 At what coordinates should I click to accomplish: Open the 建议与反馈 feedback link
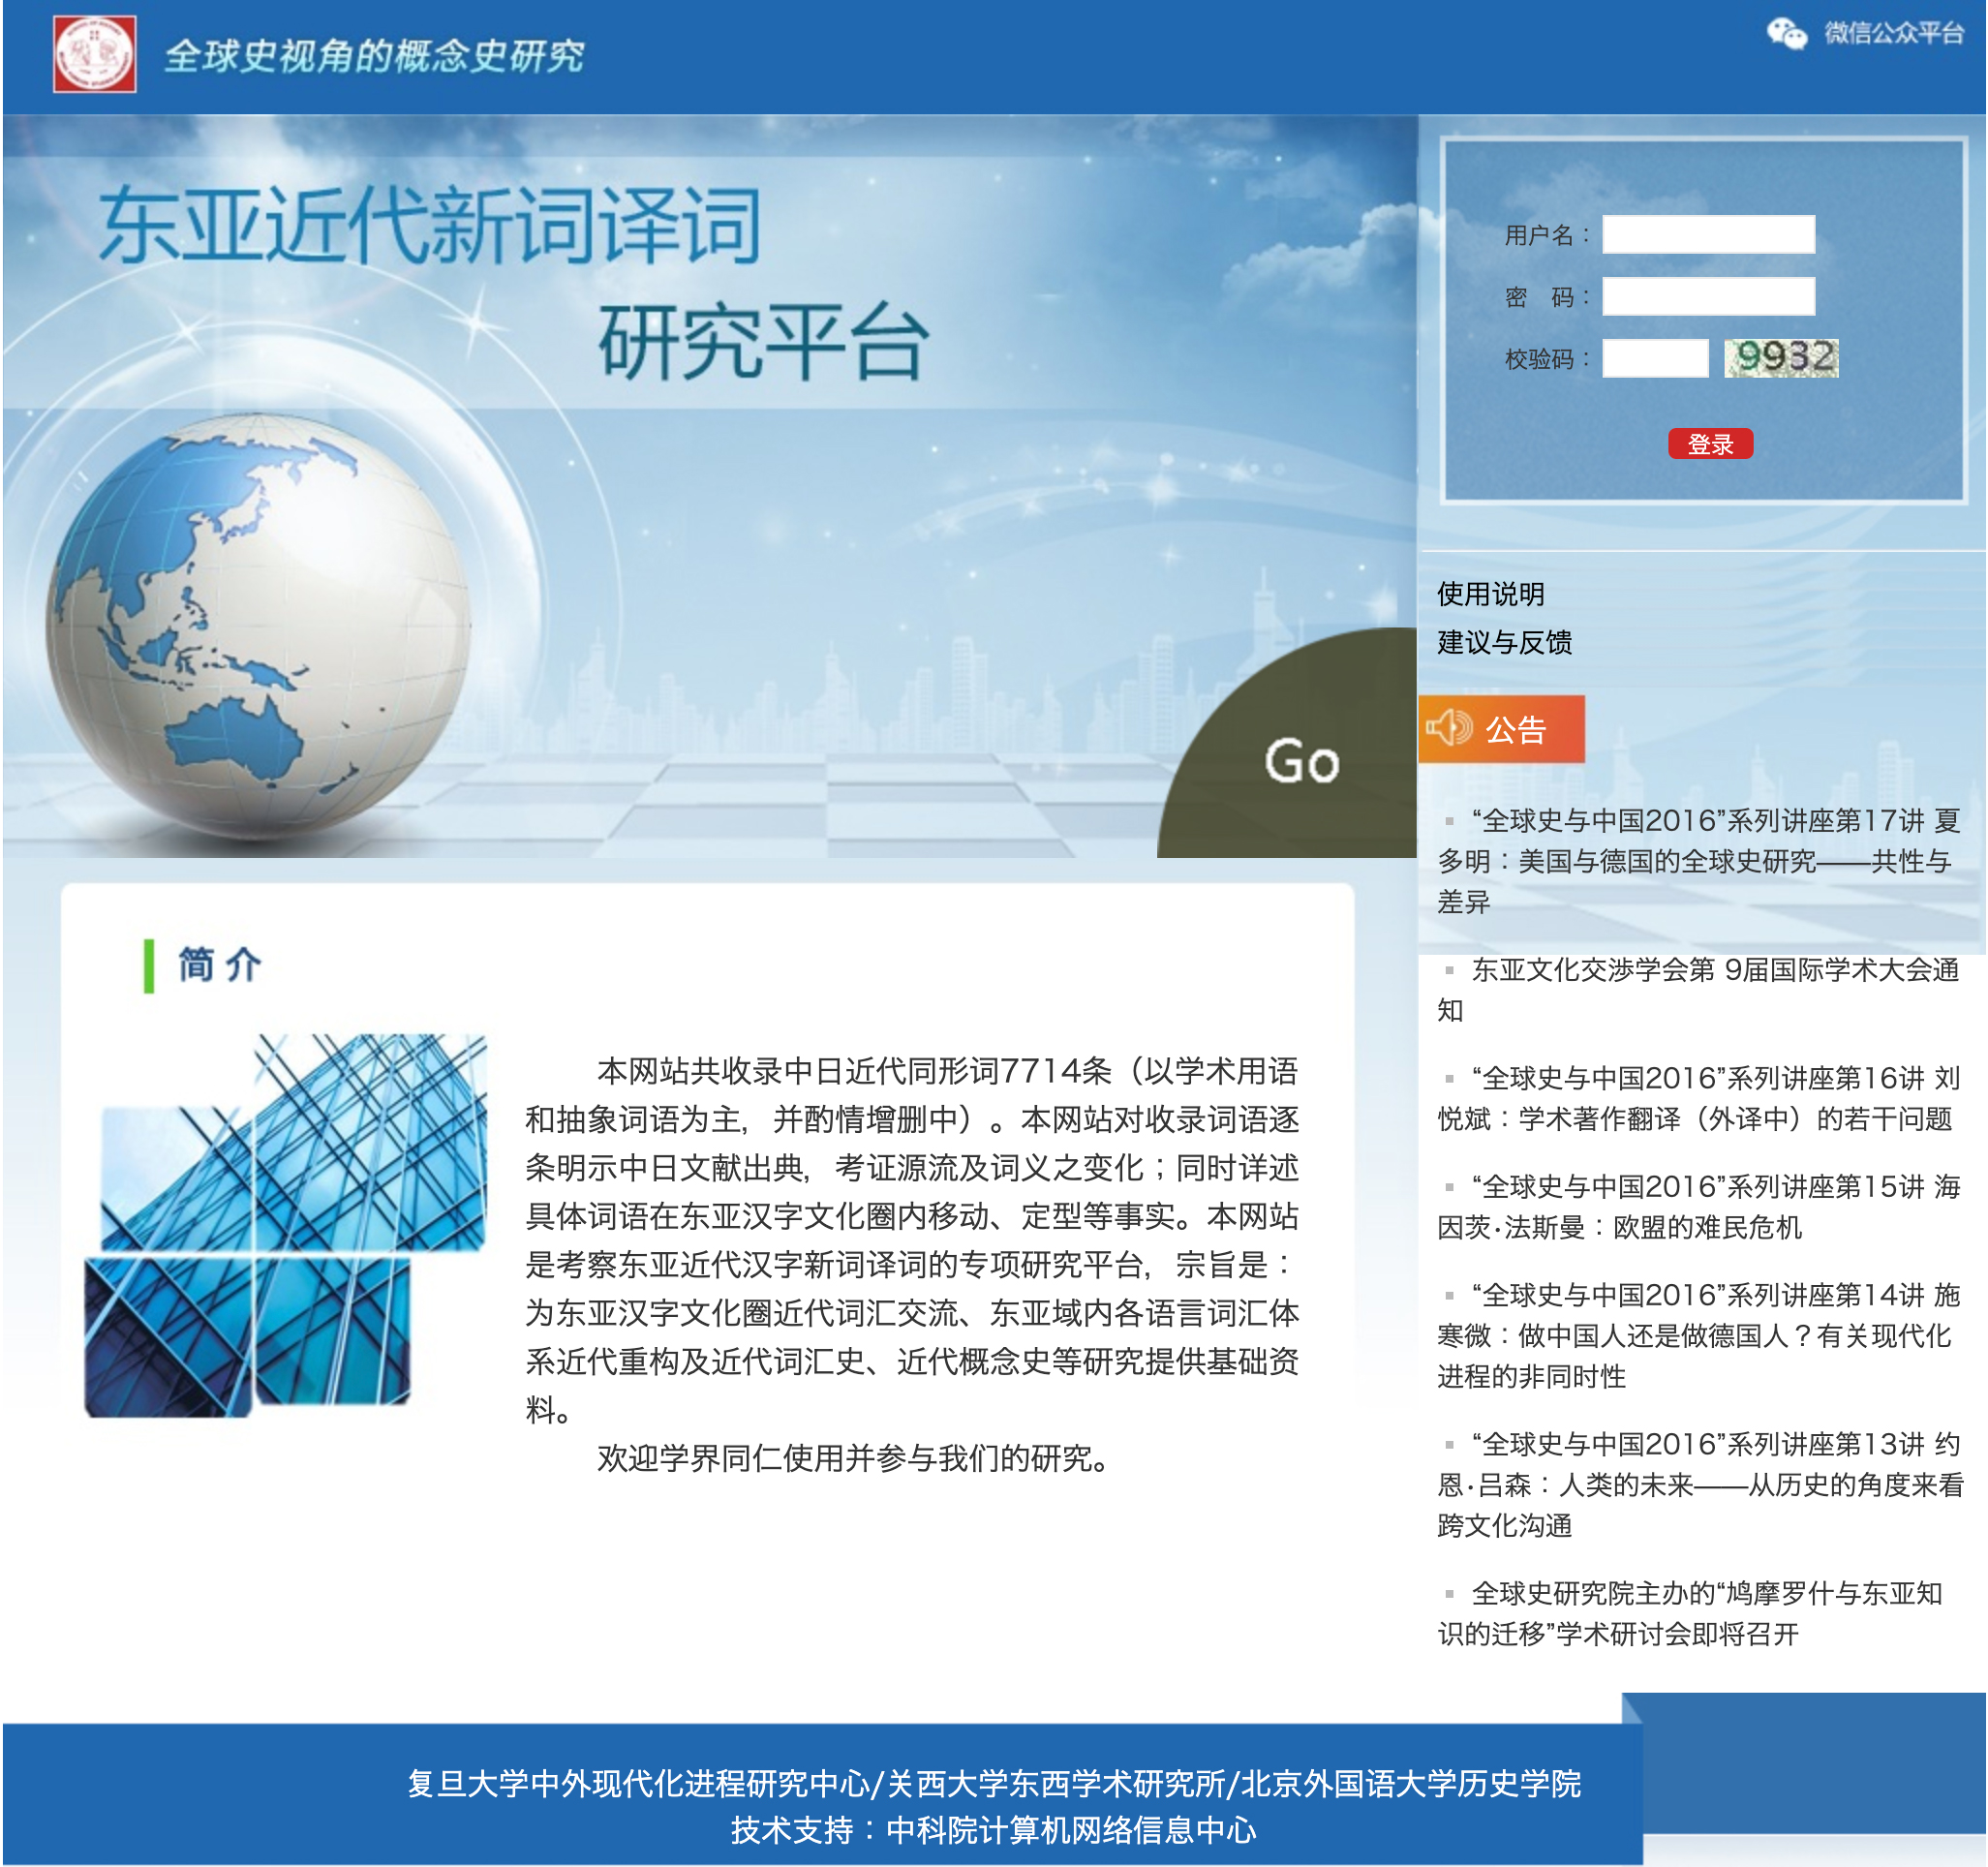pyautogui.click(x=1504, y=642)
